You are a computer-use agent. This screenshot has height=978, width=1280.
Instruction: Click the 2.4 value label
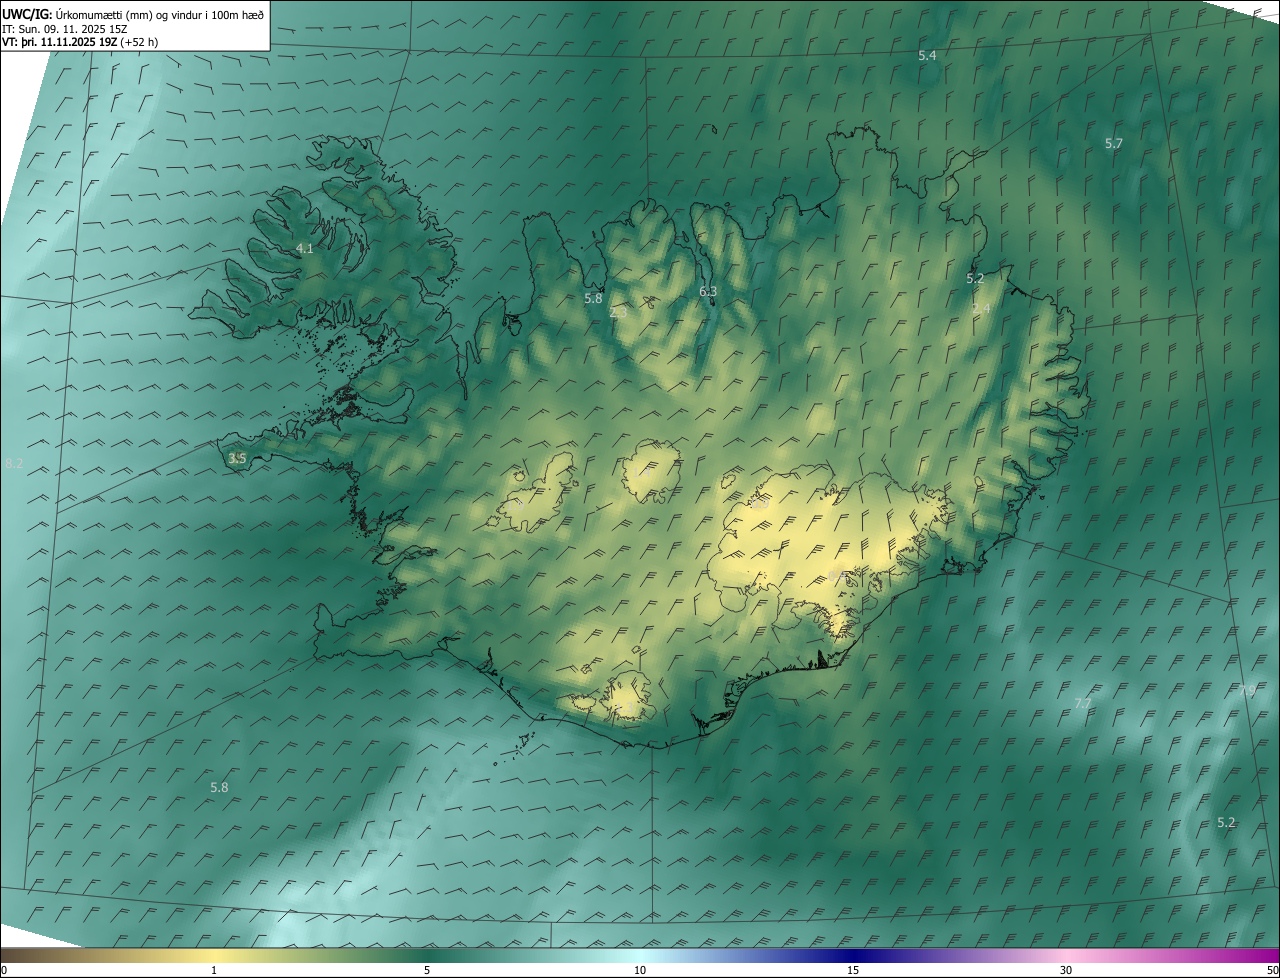click(x=981, y=310)
